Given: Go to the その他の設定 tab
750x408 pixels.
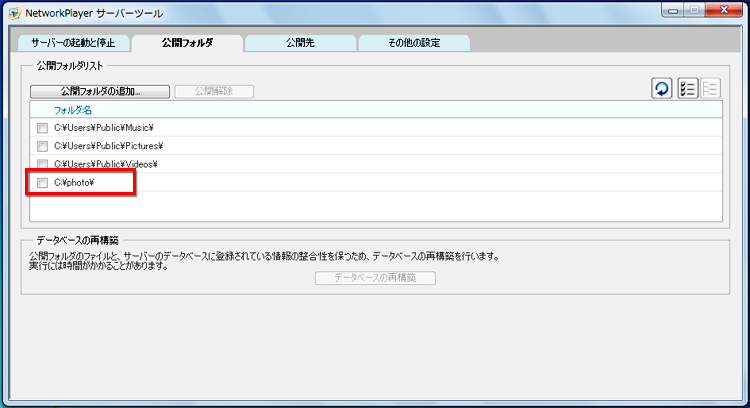Looking at the screenshot, I should [414, 43].
